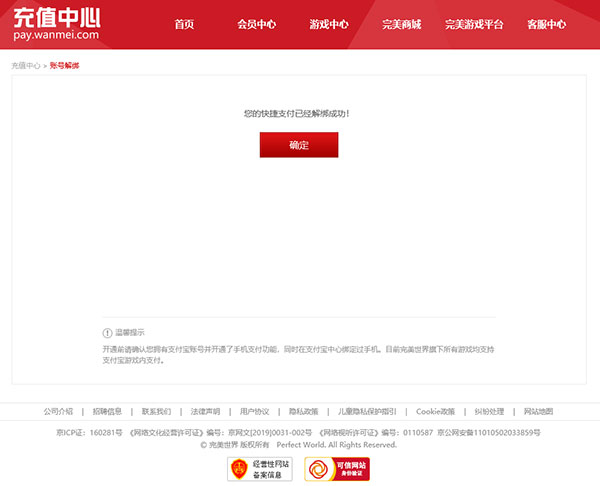Click the 温馨提示 info icon
This screenshot has height=486, width=600.
point(107,332)
